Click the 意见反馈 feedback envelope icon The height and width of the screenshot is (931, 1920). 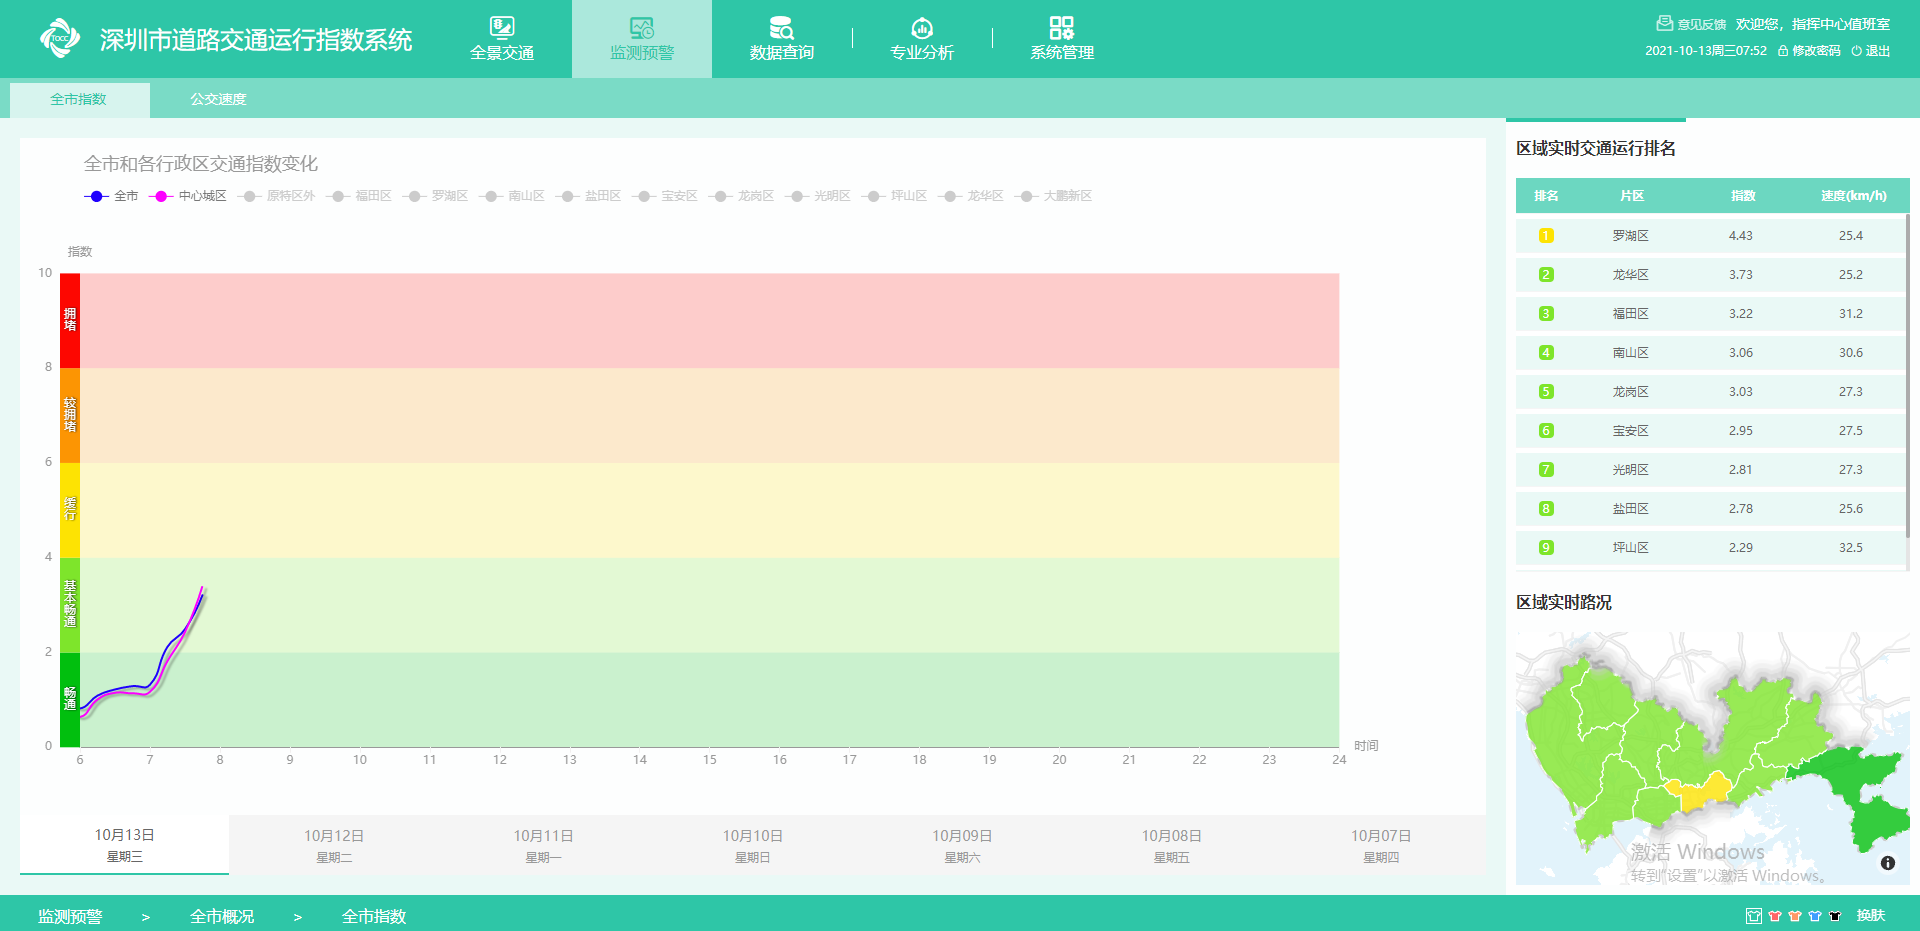tap(1664, 23)
